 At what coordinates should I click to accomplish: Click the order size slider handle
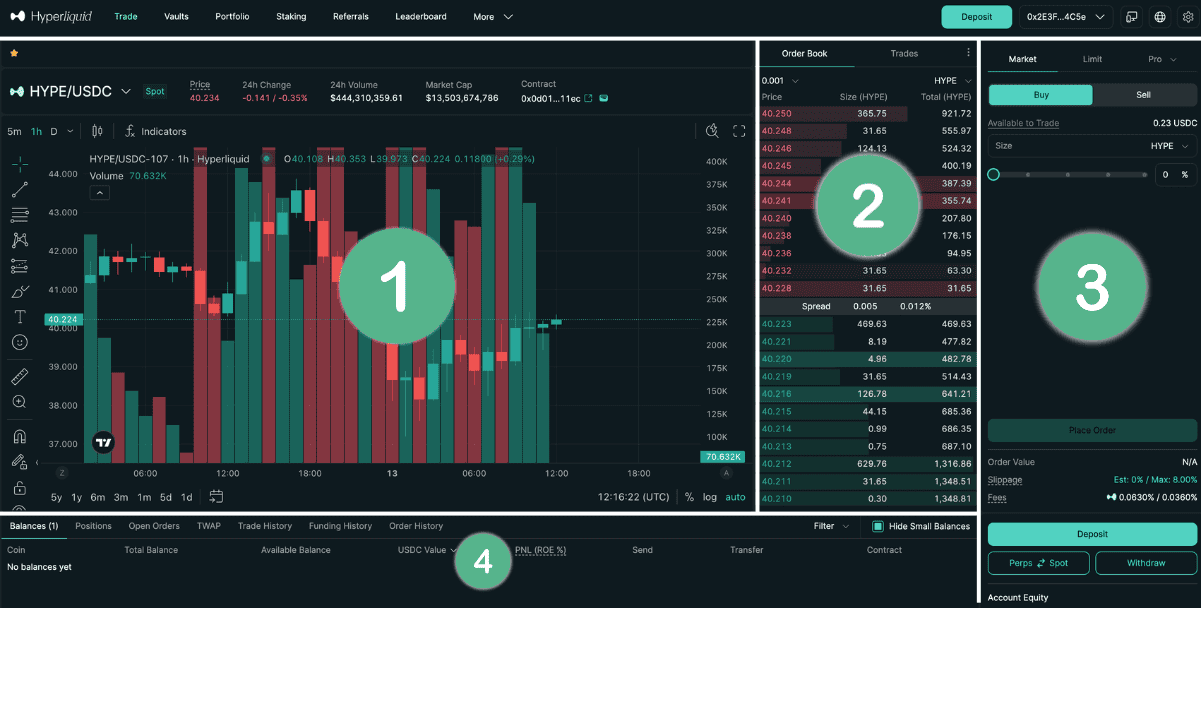993,174
